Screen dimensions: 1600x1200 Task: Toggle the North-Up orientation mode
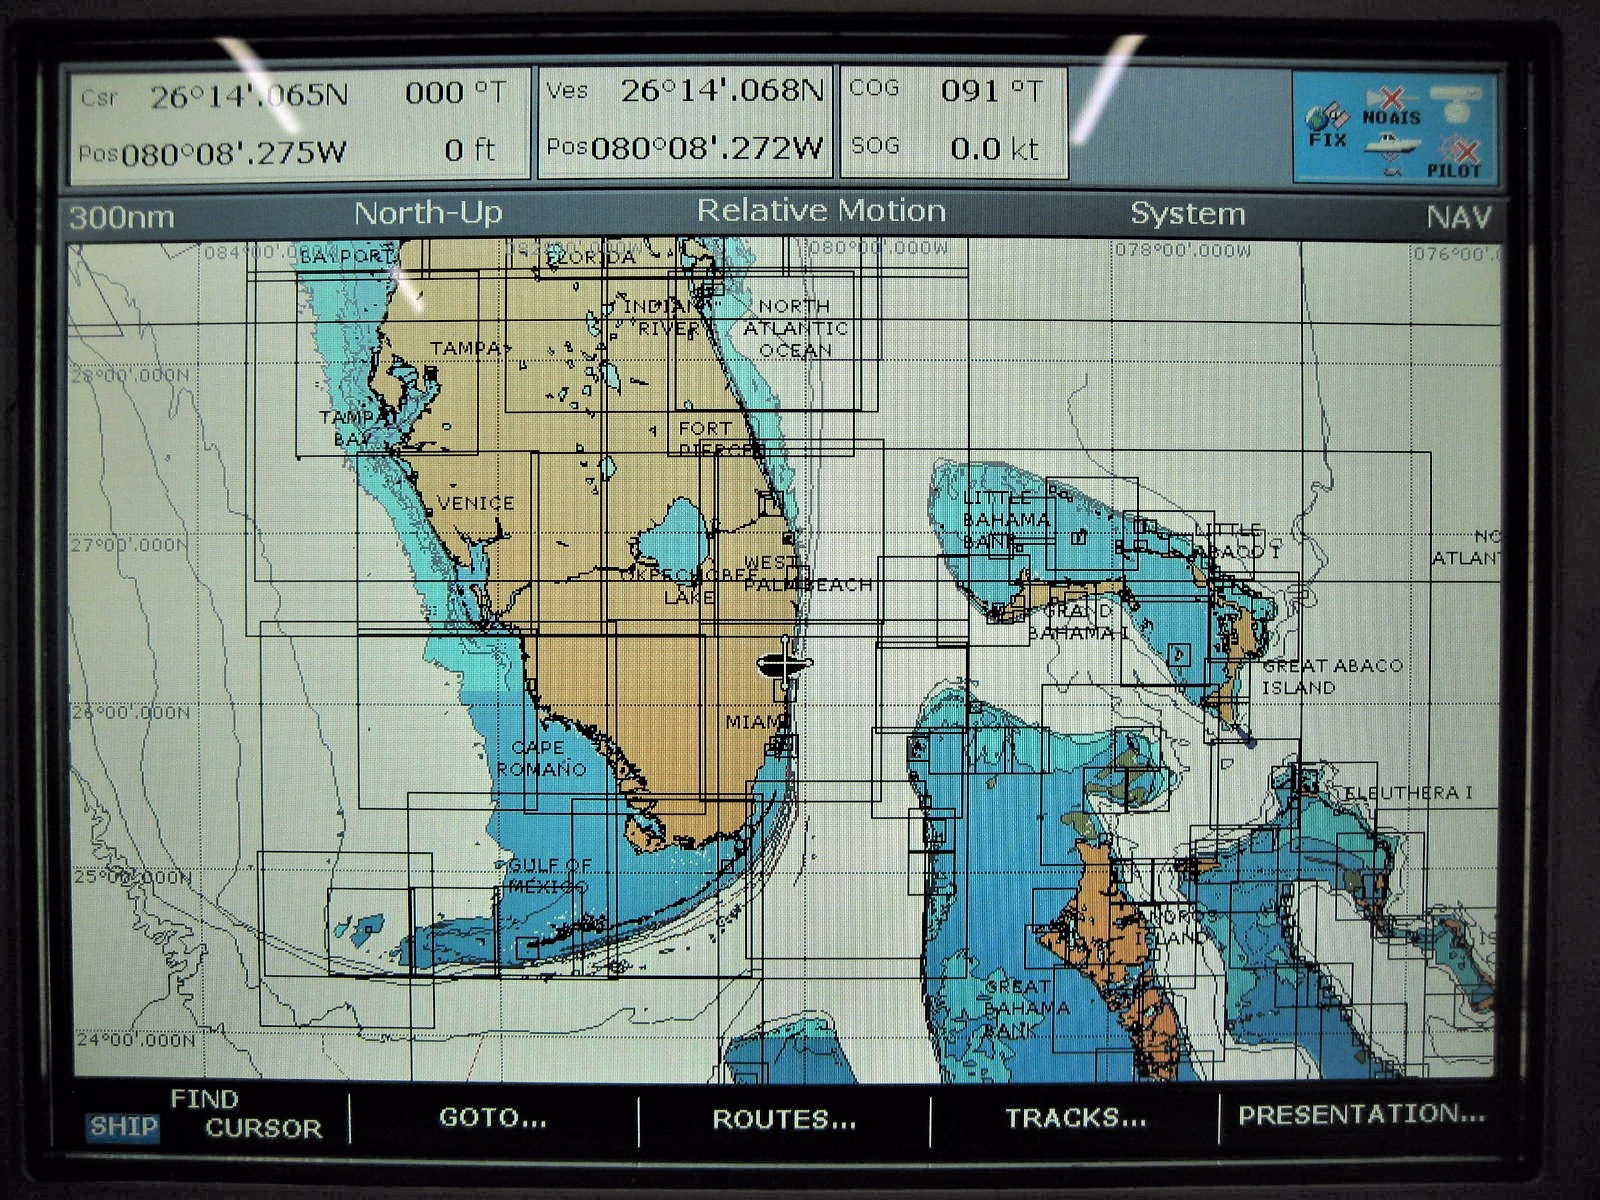tap(428, 214)
